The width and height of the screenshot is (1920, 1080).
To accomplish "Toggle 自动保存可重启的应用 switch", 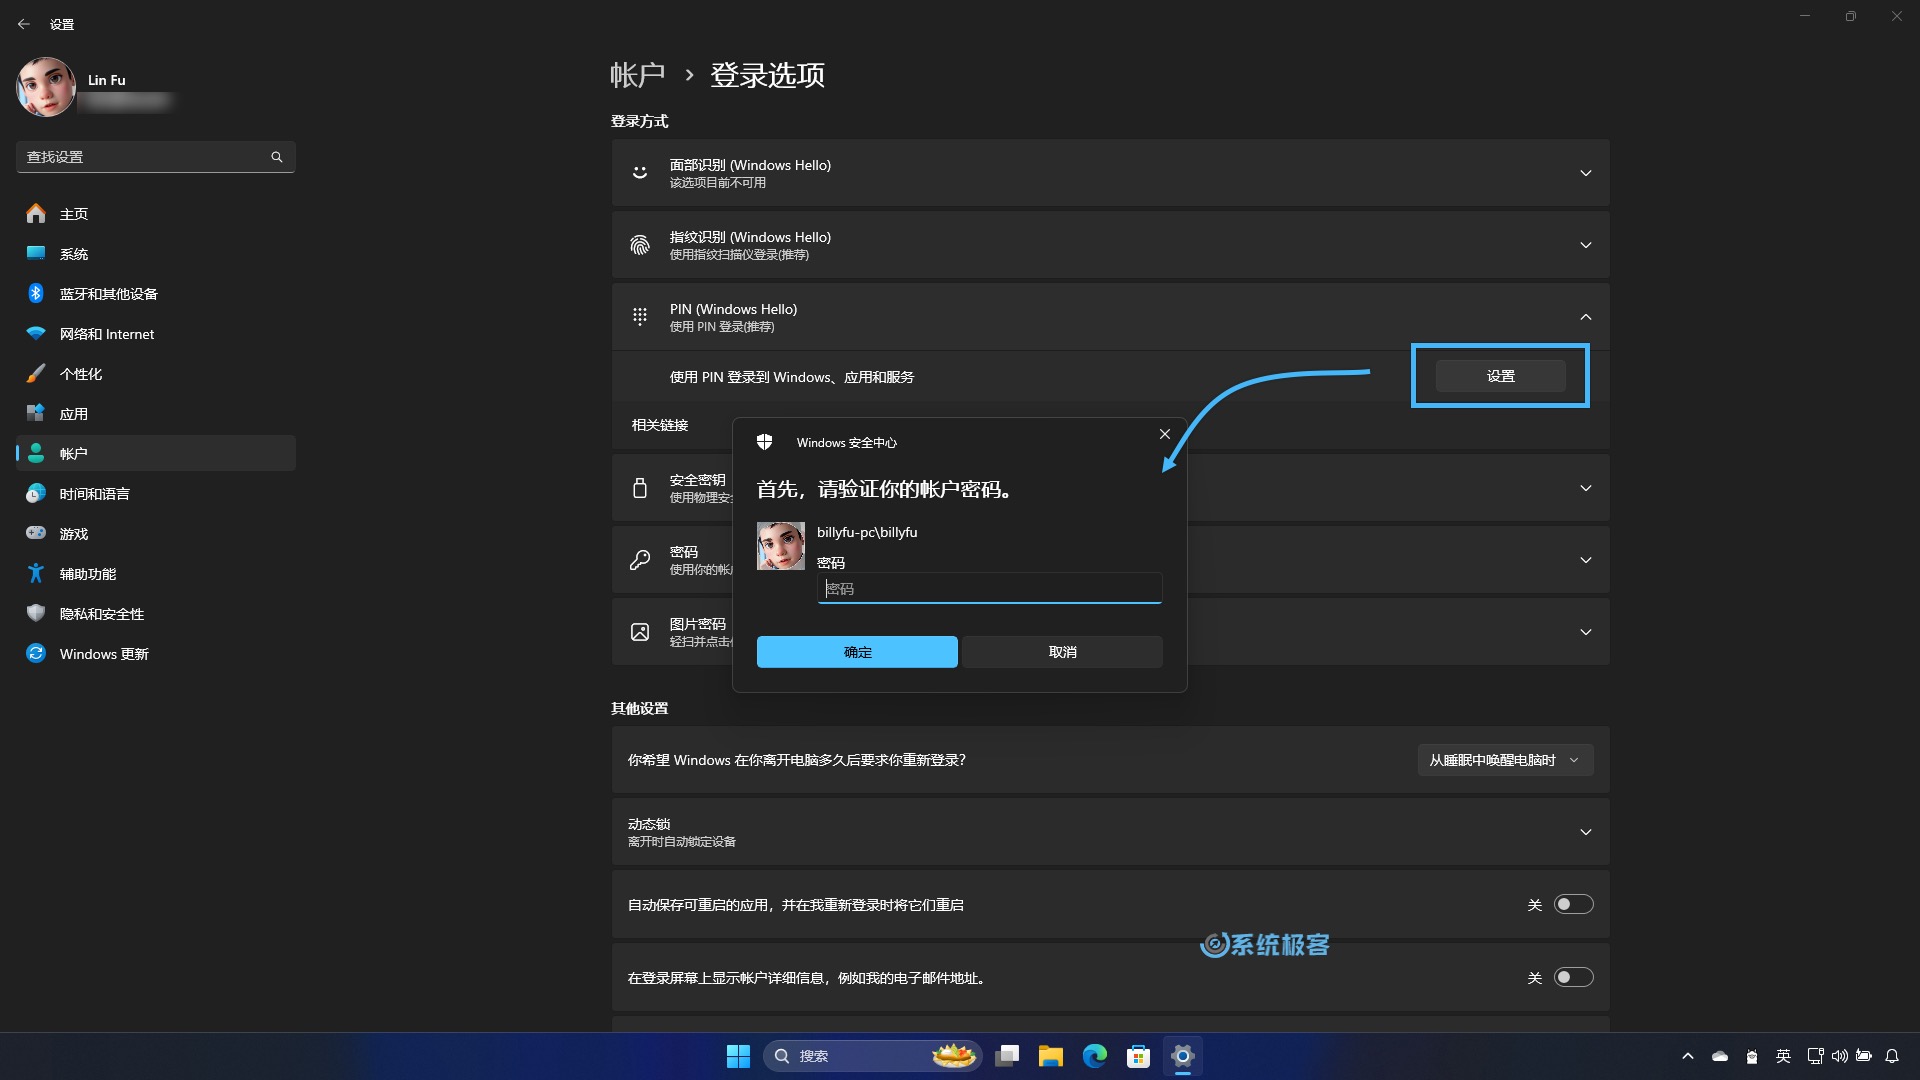I will tap(1573, 904).
